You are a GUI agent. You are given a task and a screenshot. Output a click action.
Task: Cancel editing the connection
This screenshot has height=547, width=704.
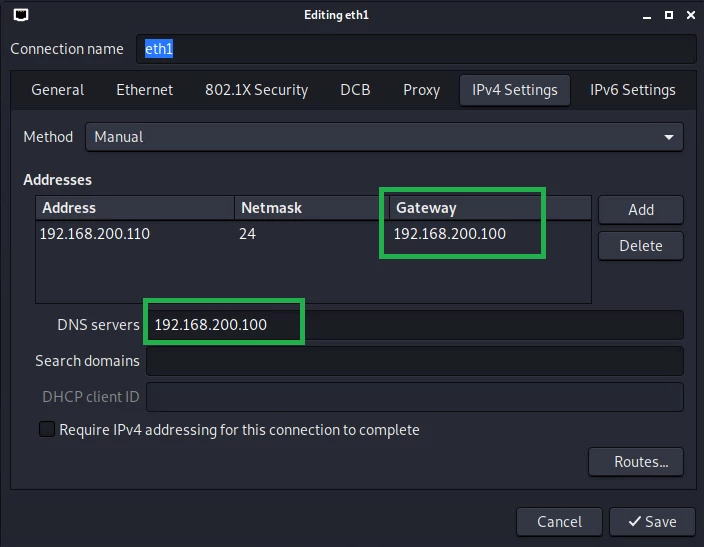[x=559, y=522]
